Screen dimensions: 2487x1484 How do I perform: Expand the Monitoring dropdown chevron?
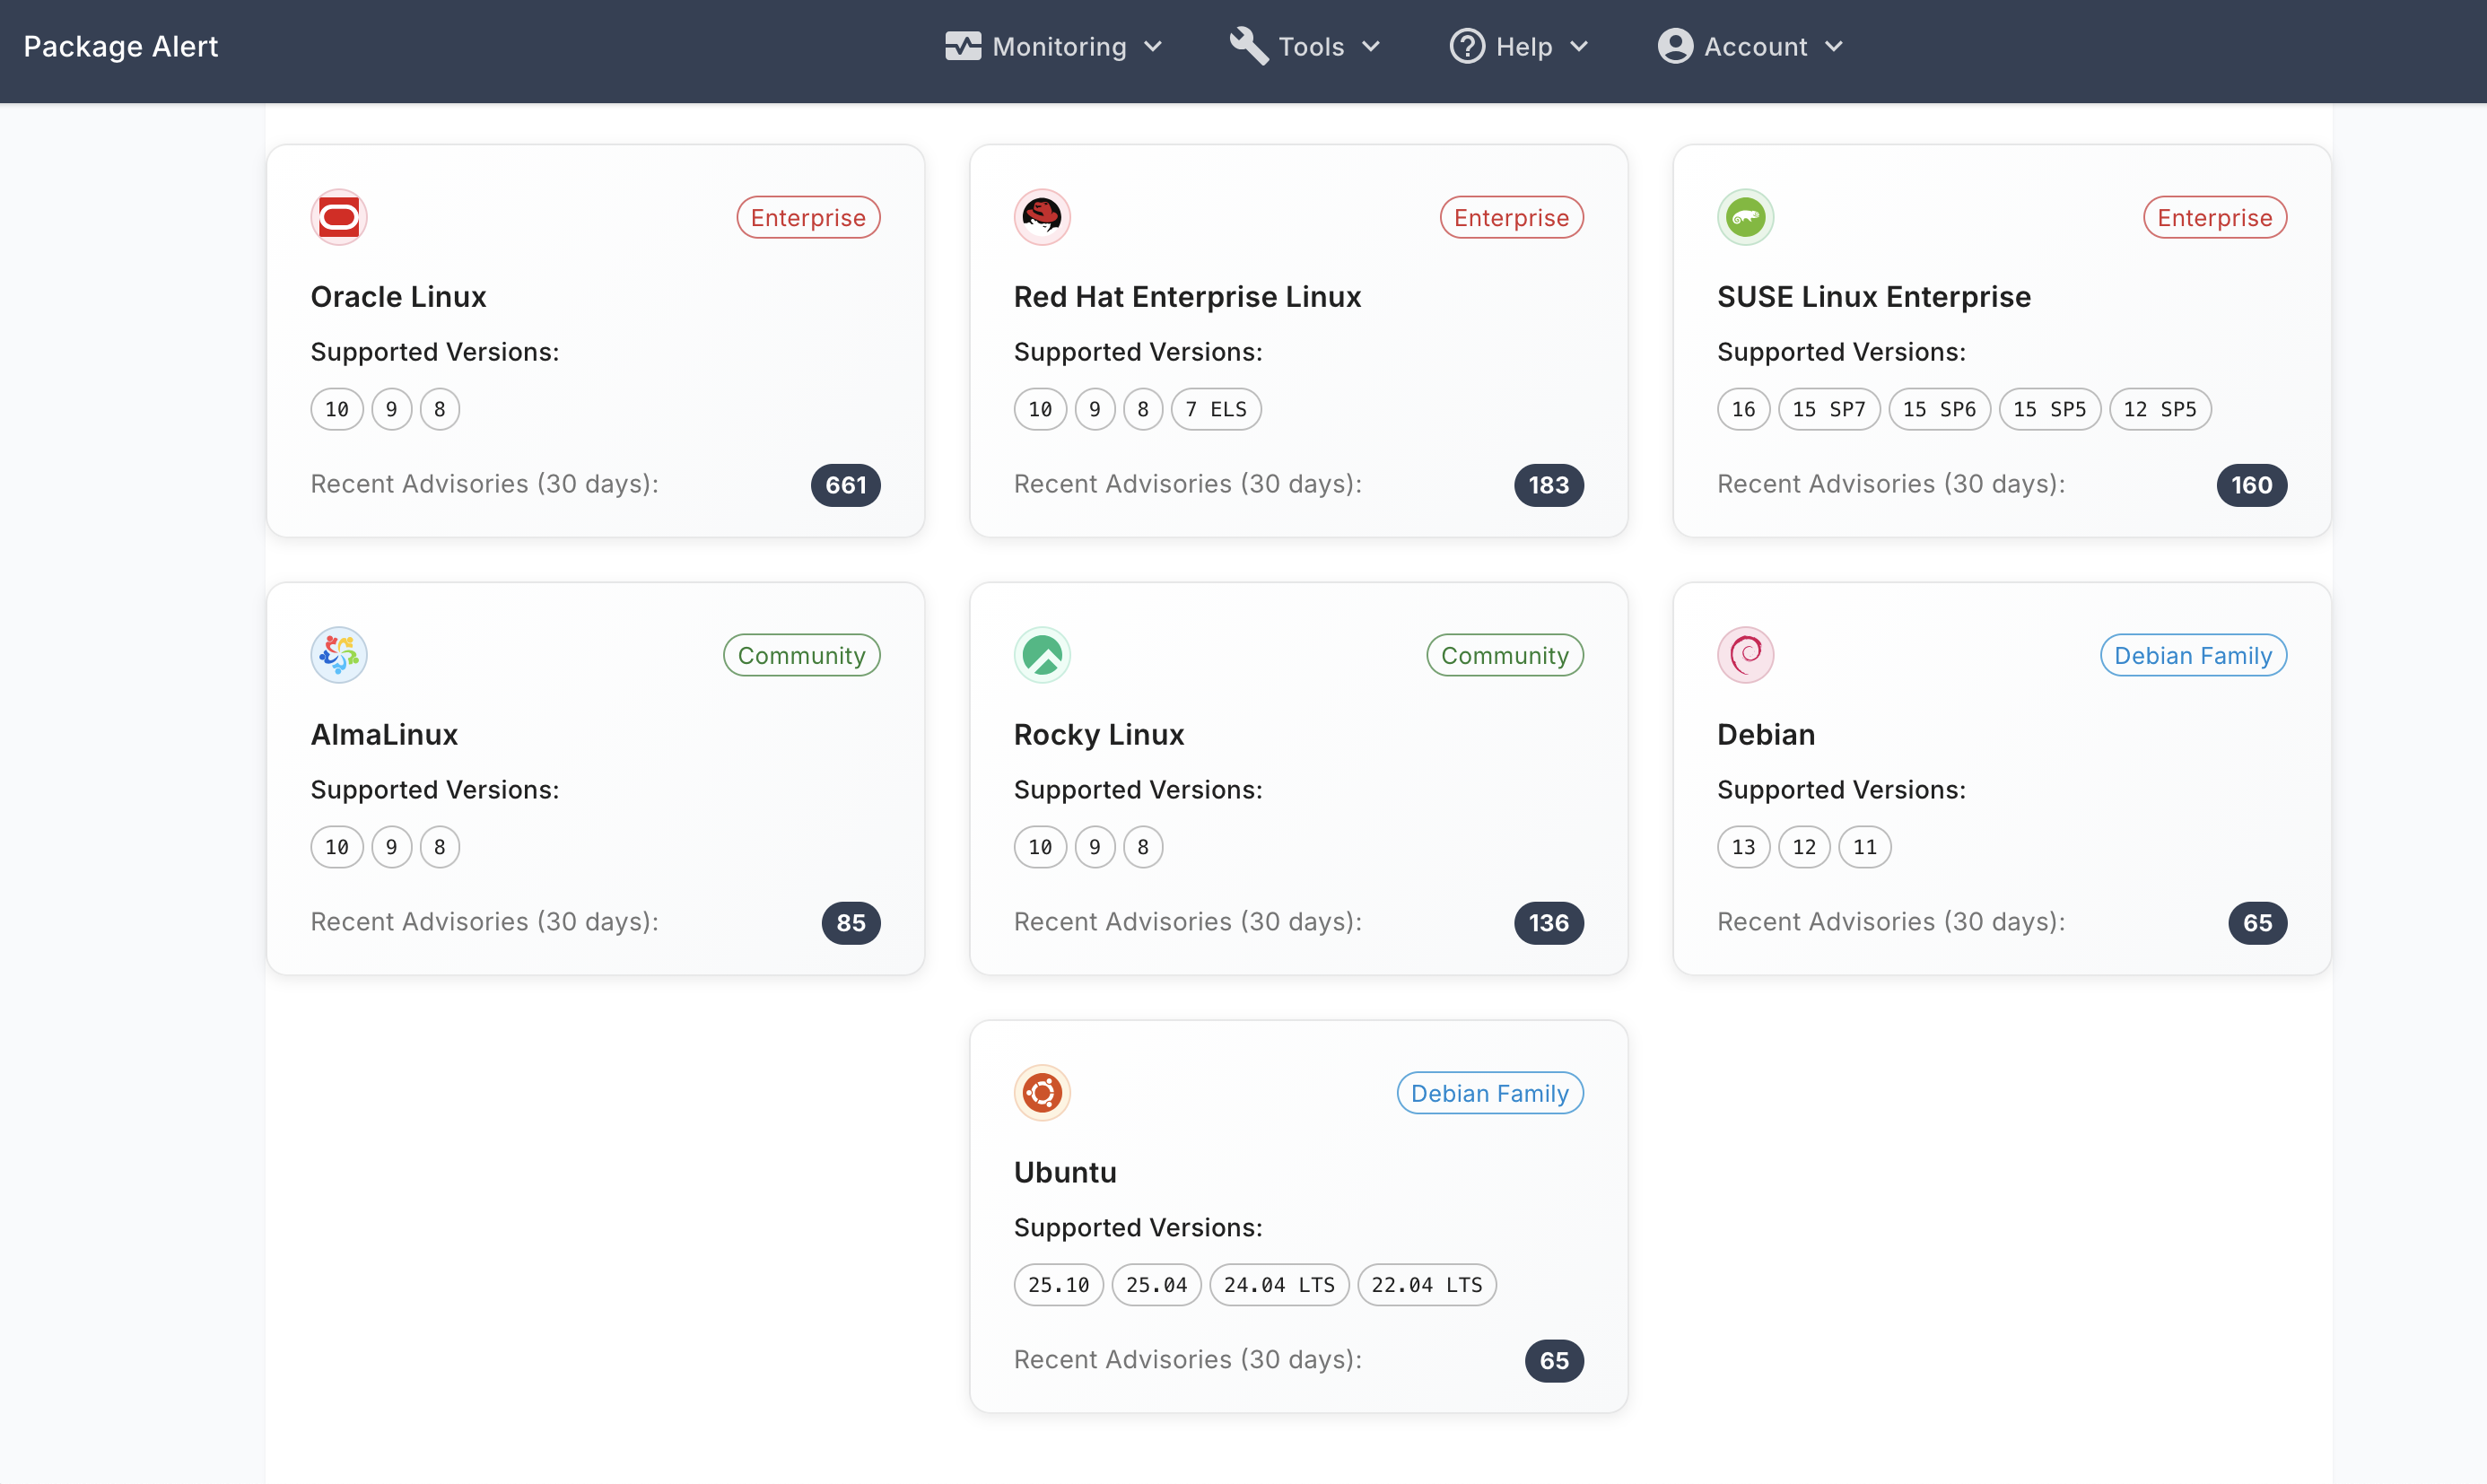(x=1153, y=47)
